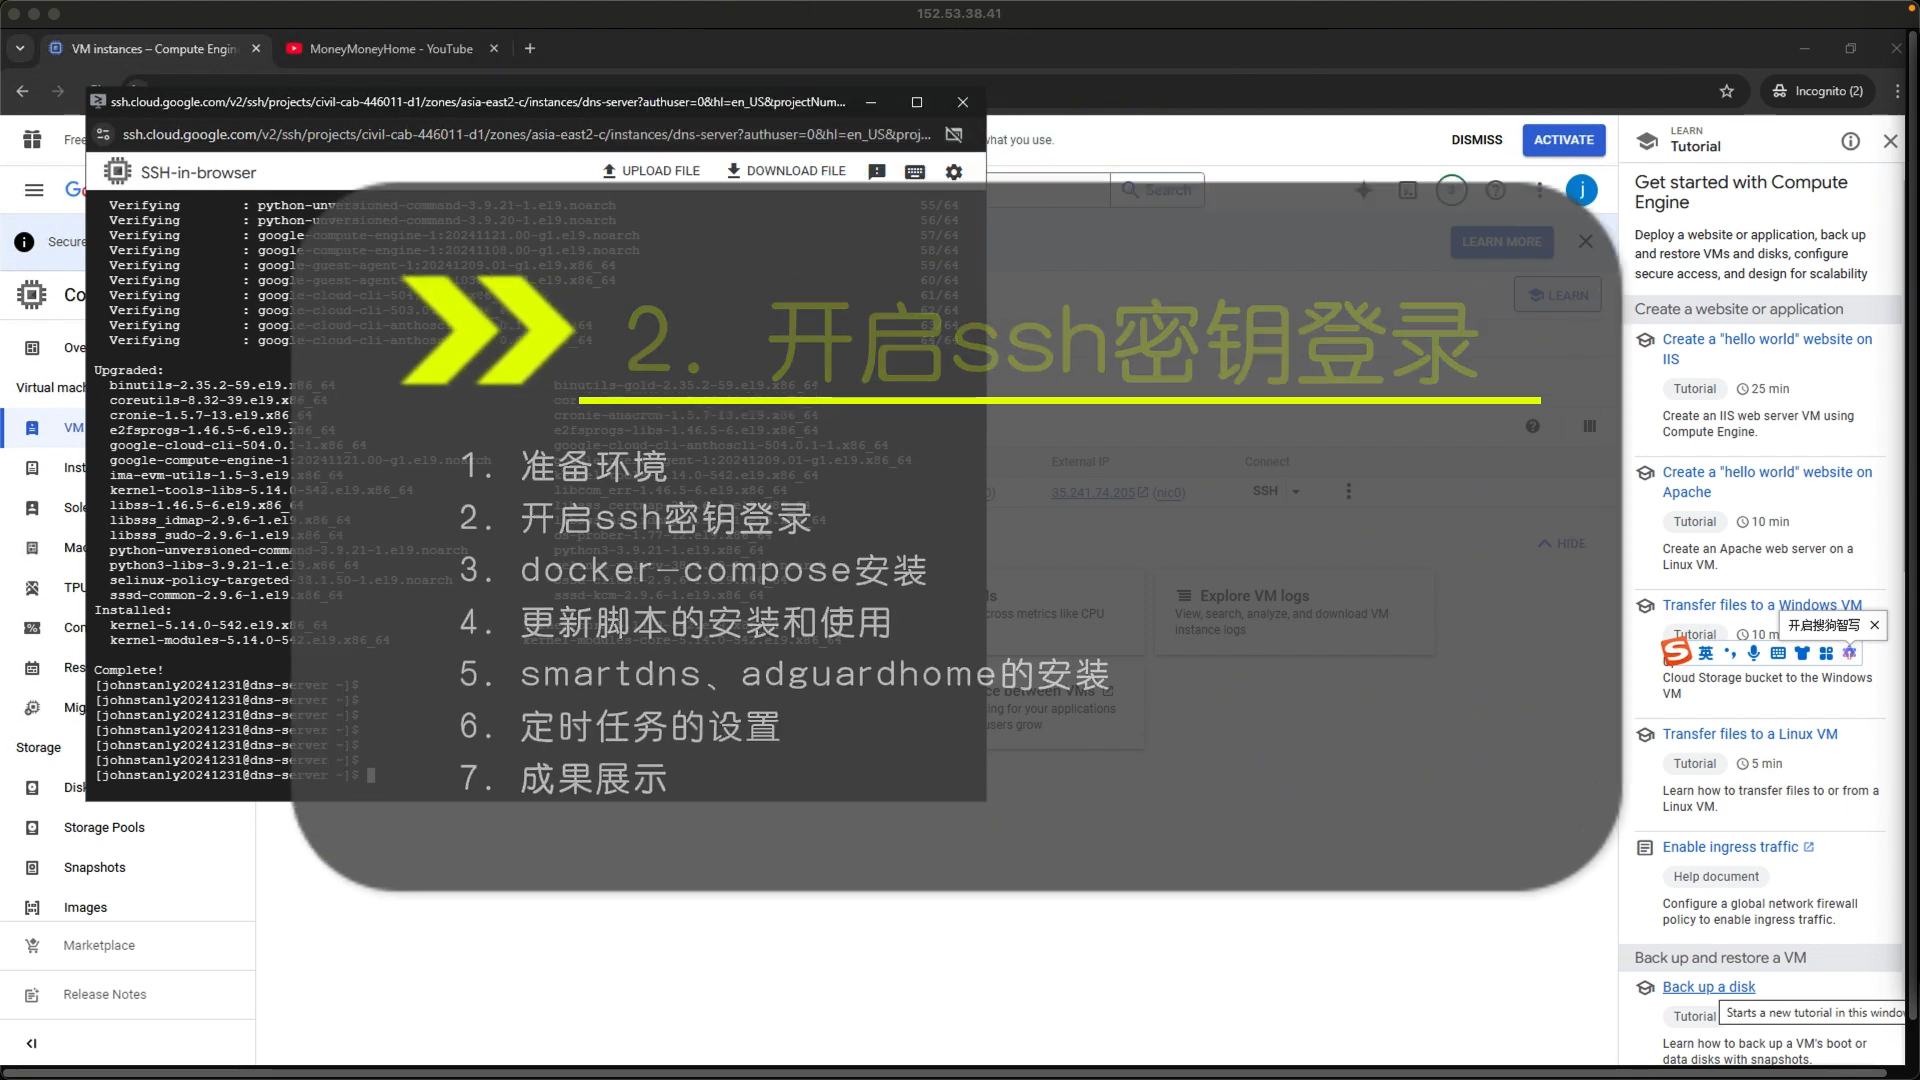Open Create a "hello world" website on Apache tutorial
Screen dimensions: 1920x1080
click(1767, 482)
